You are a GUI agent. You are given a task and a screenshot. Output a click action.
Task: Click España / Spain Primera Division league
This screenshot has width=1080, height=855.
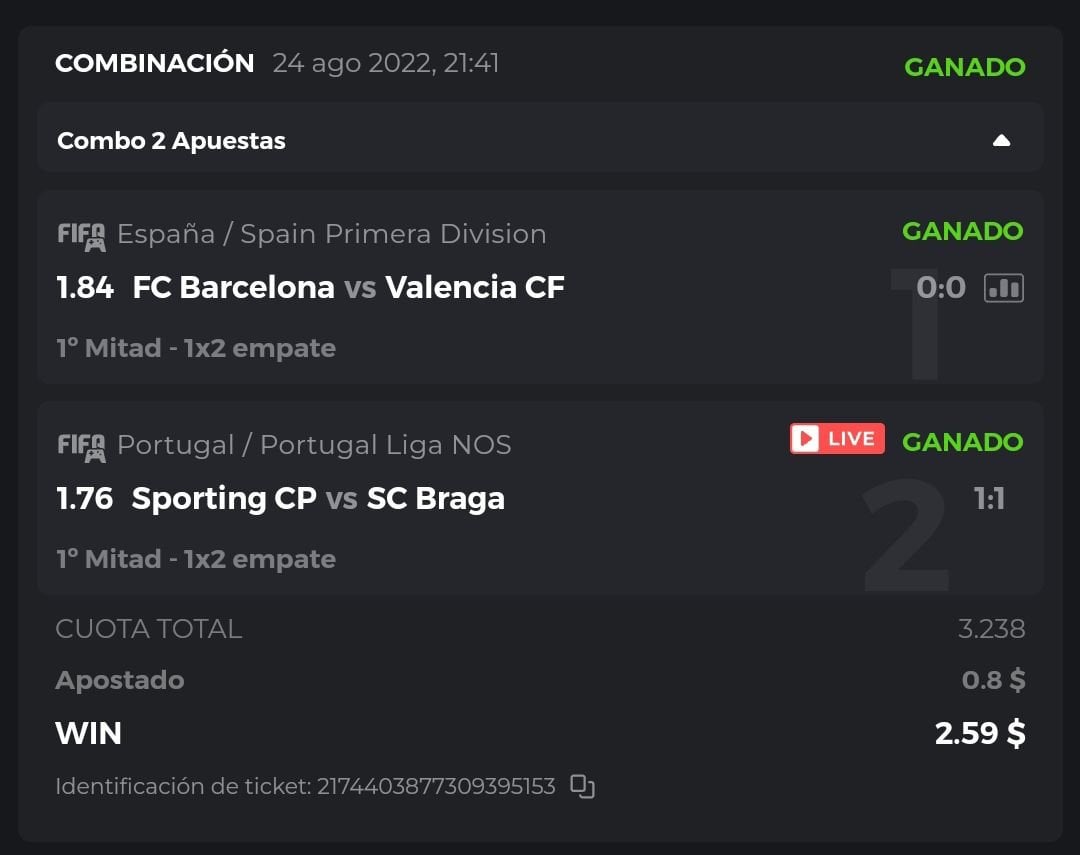coord(331,234)
